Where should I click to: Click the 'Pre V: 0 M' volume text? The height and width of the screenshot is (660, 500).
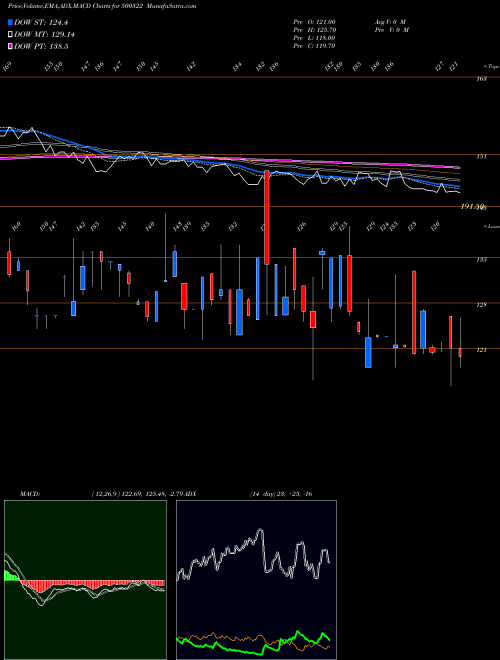click(391, 30)
